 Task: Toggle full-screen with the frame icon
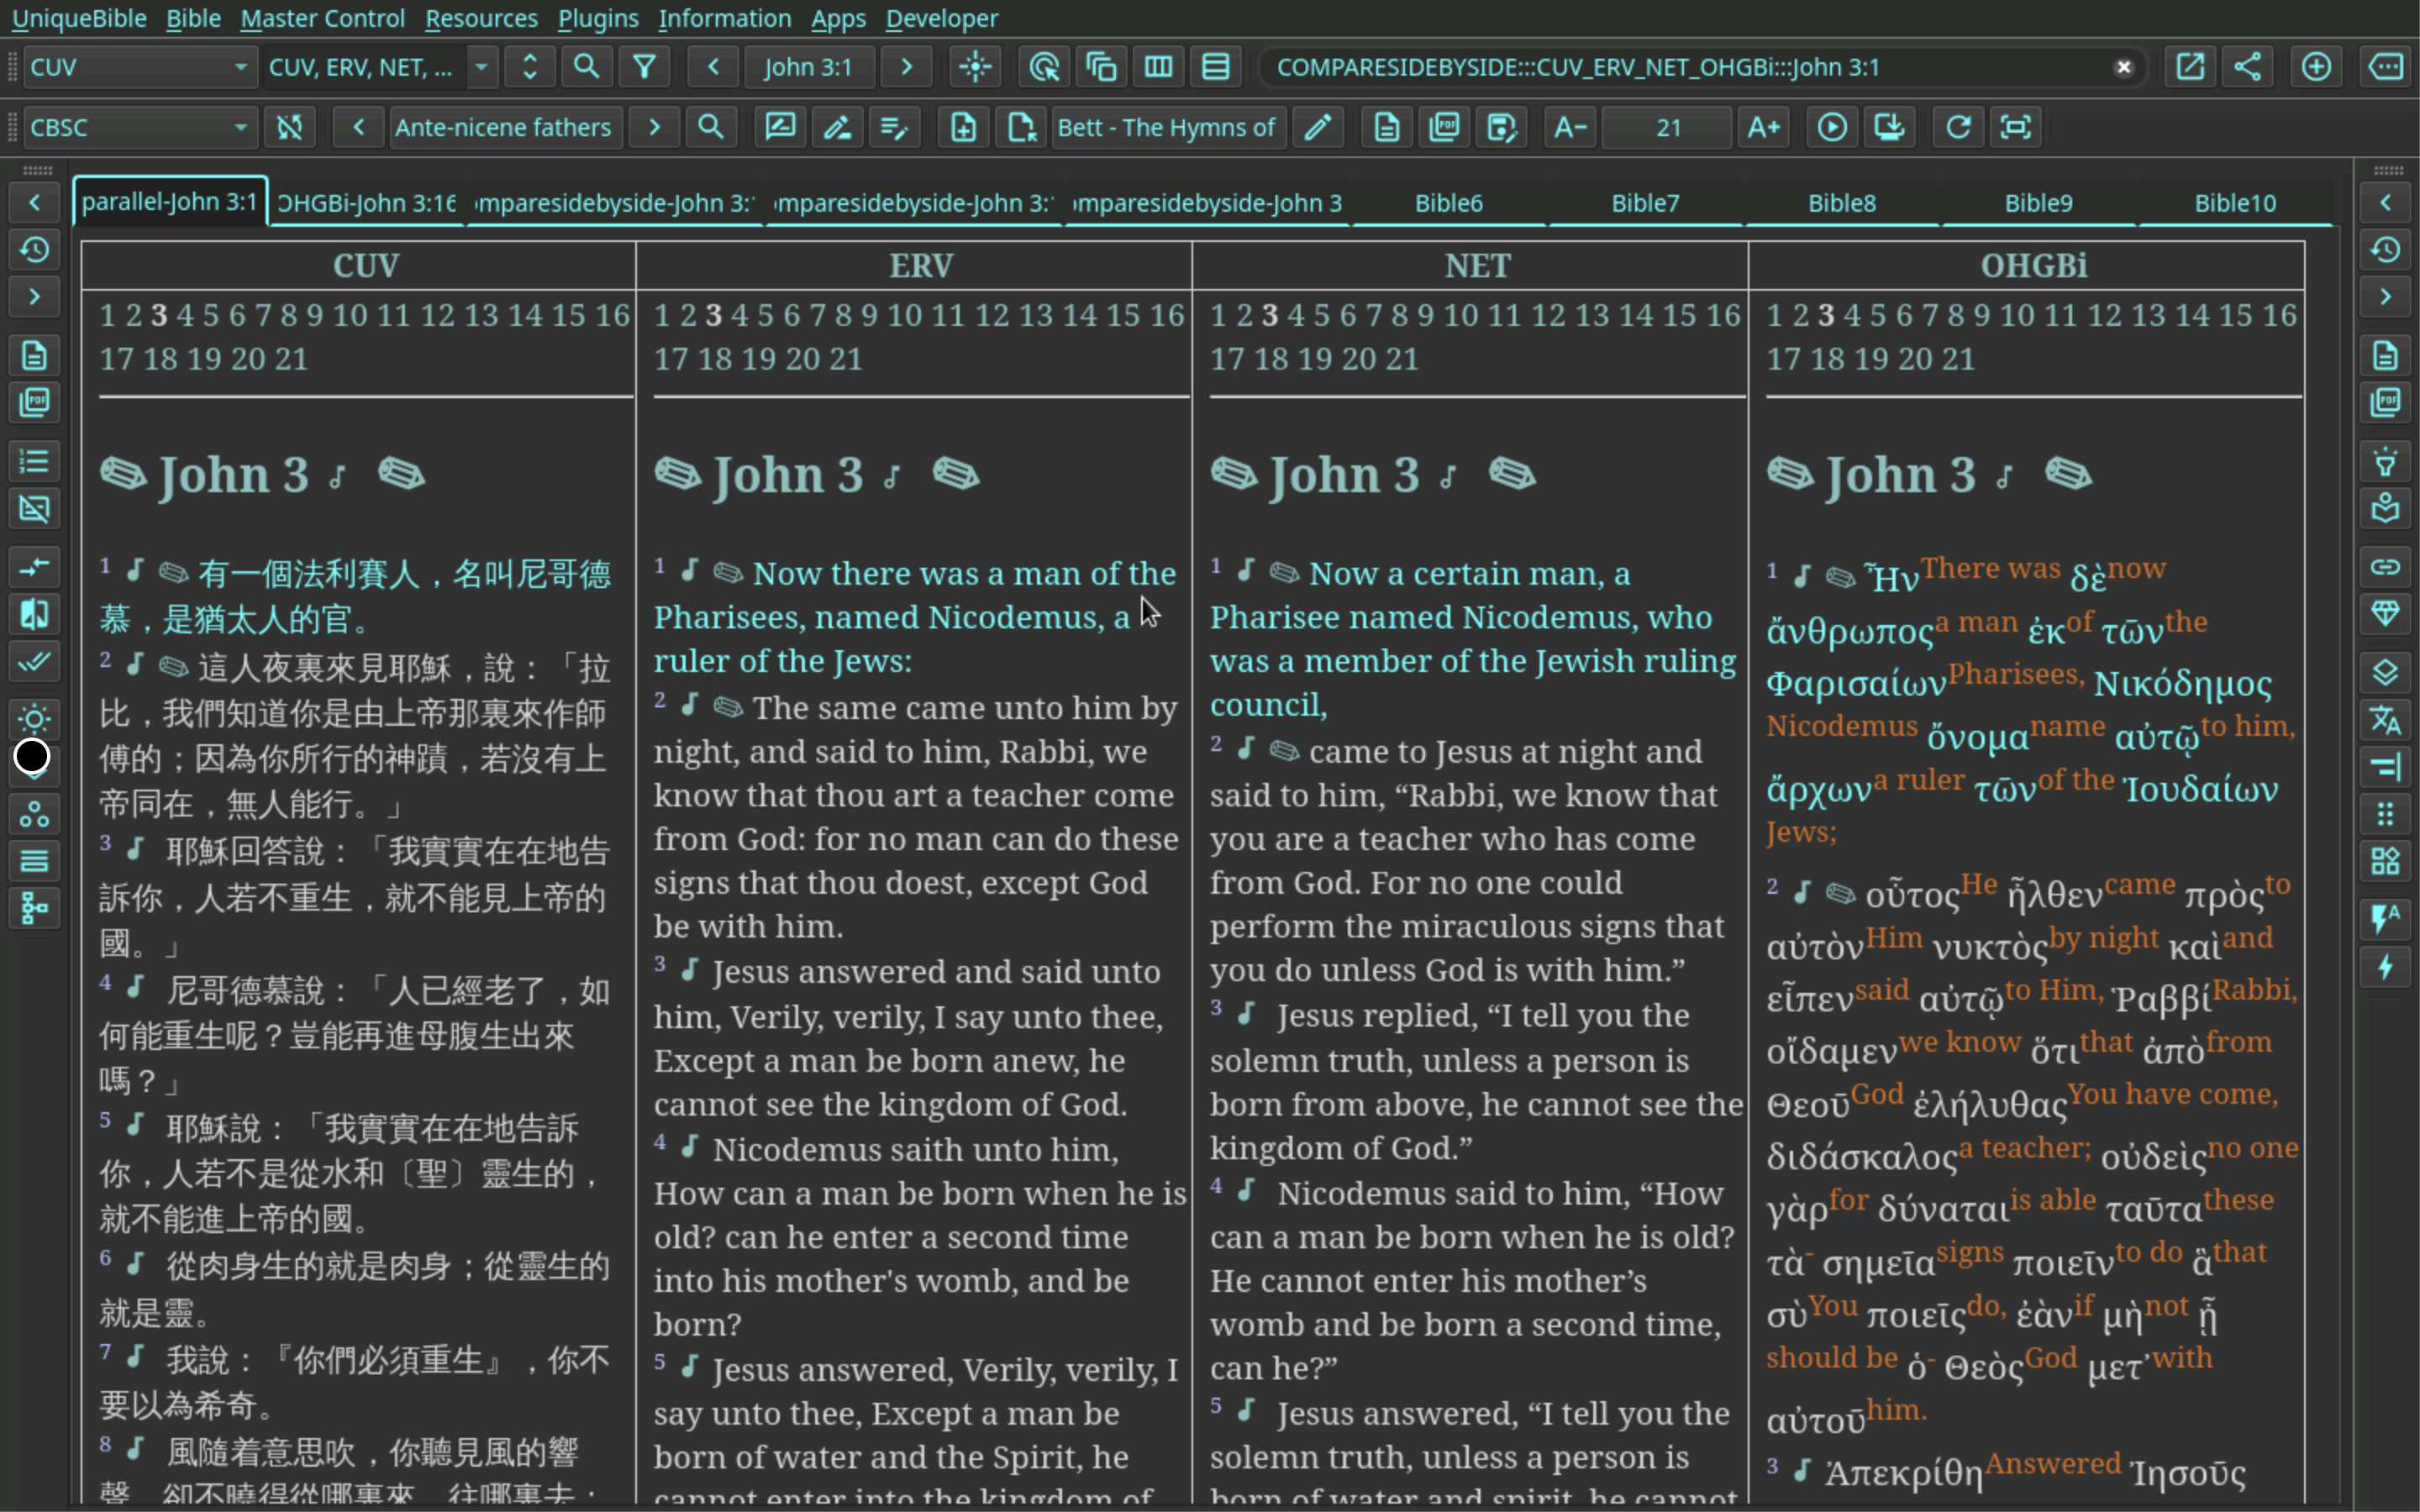2016,127
